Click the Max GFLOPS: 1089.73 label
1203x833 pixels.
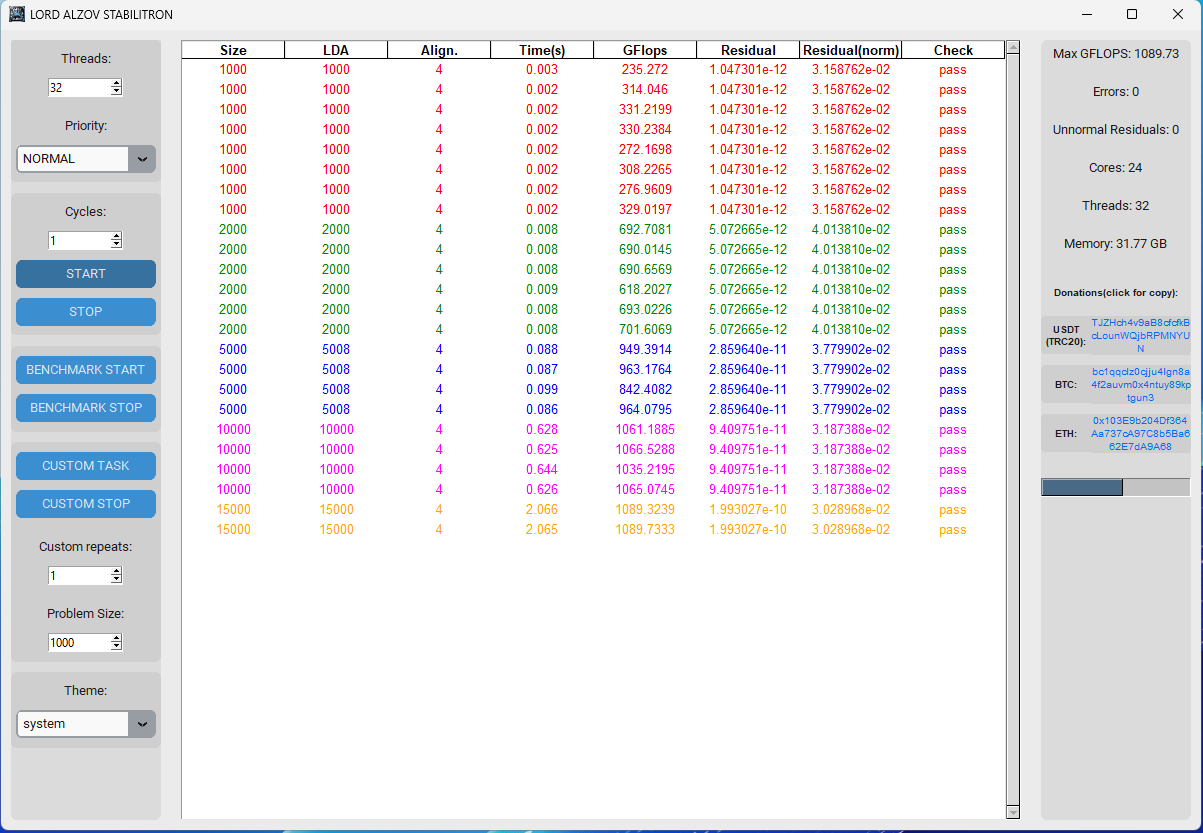(x=1116, y=54)
